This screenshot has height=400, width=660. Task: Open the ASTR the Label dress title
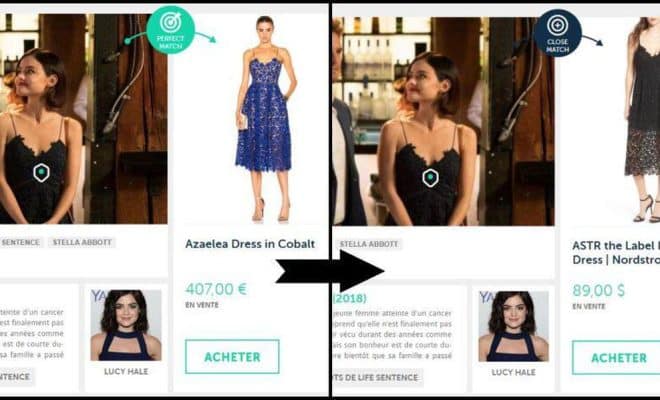[616, 253]
